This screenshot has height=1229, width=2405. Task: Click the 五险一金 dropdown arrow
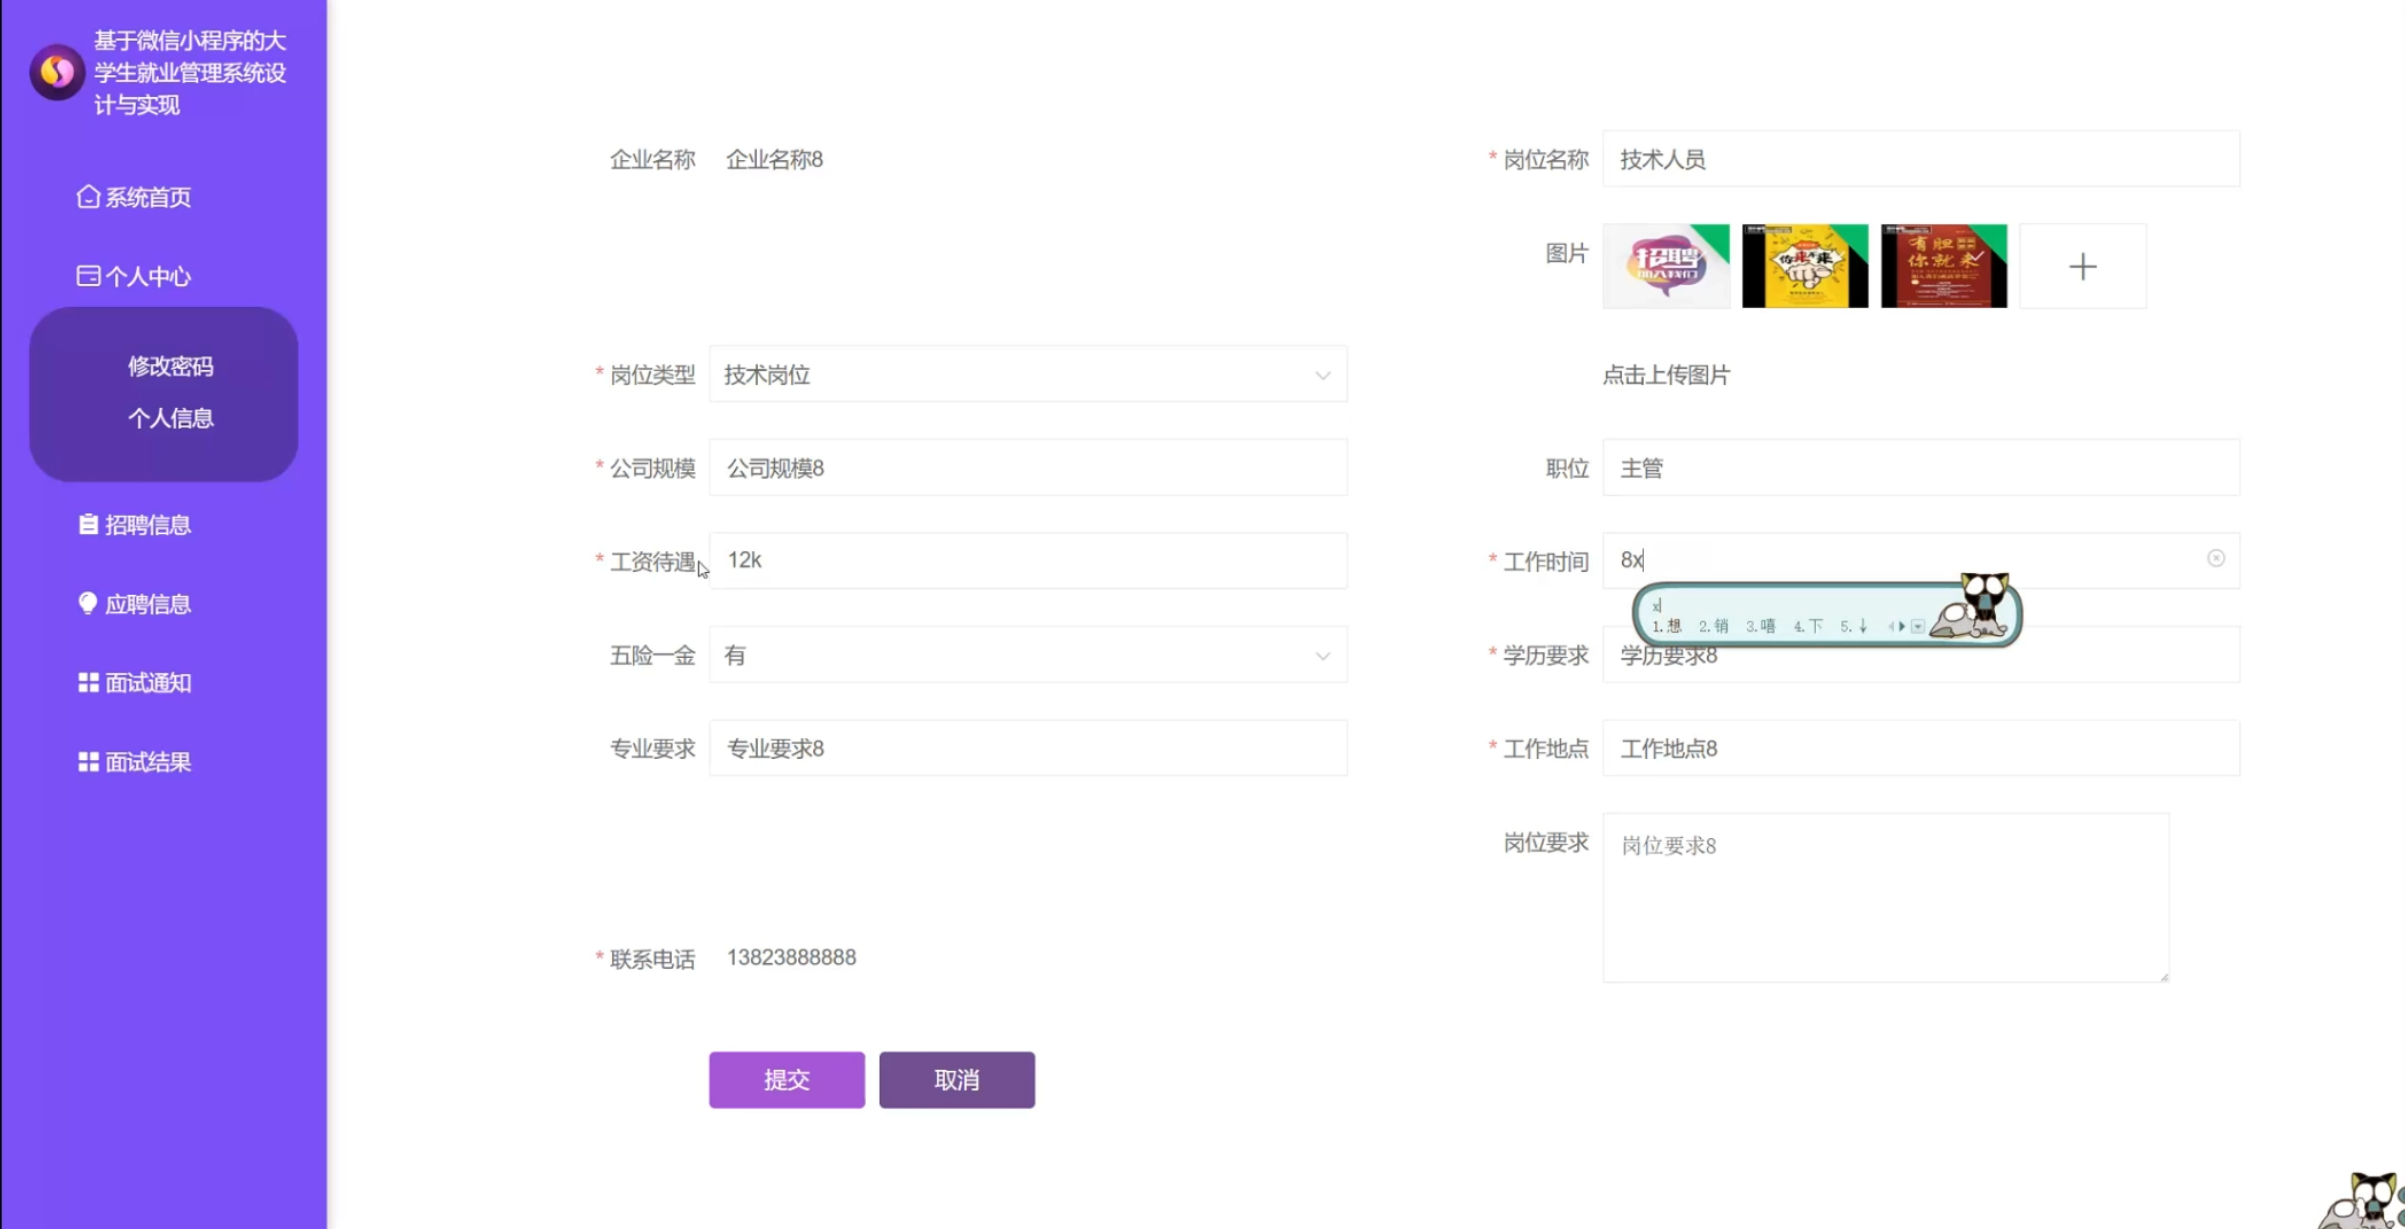(1322, 656)
